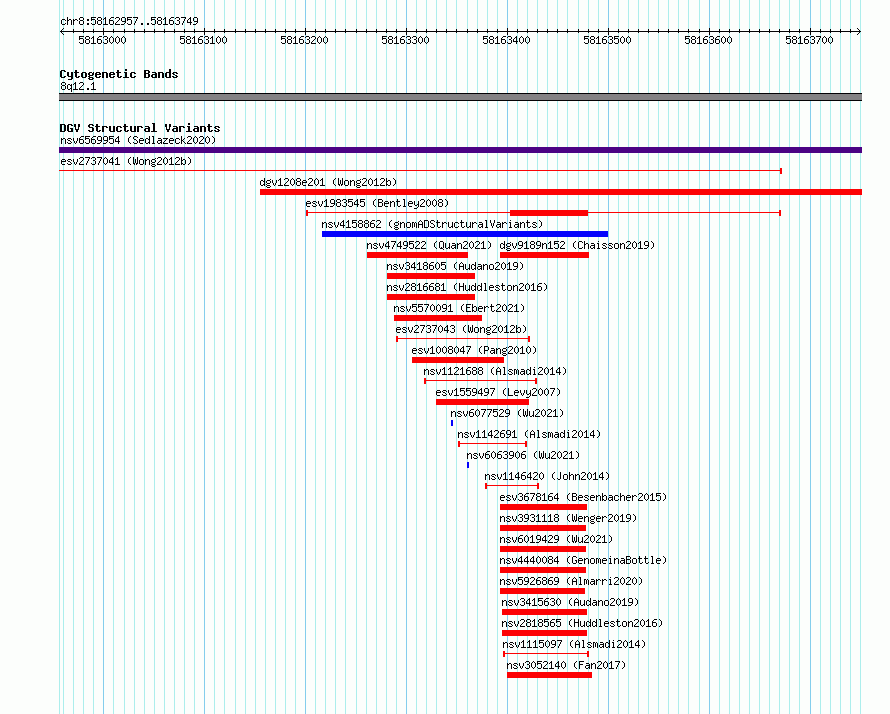Open esv1559497 (Levy2007) variant
This screenshot has height=714, width=890.
tap(498, 392)
